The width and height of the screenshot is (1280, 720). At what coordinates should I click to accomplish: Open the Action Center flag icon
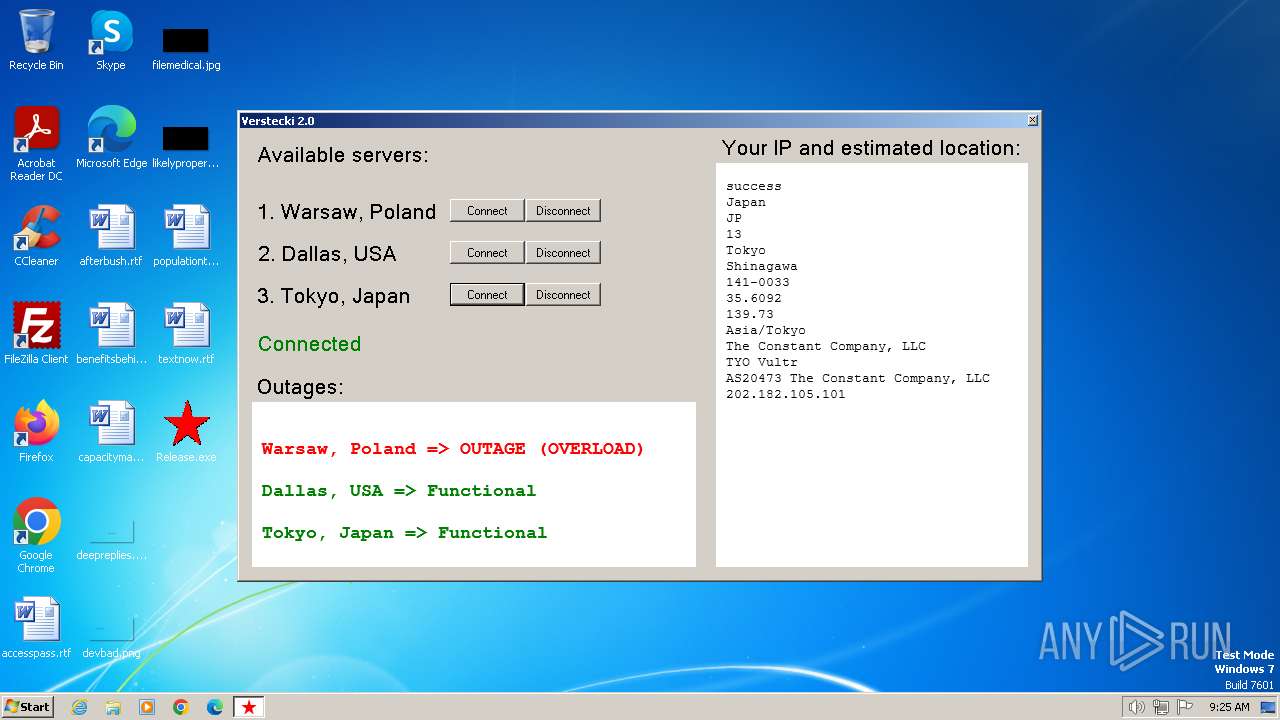coord(1185,707)
